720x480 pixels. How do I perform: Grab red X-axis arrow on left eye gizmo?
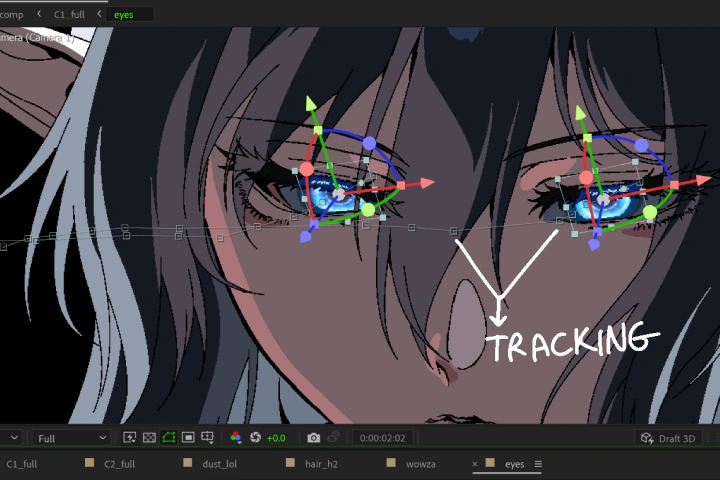coord(427,183)
